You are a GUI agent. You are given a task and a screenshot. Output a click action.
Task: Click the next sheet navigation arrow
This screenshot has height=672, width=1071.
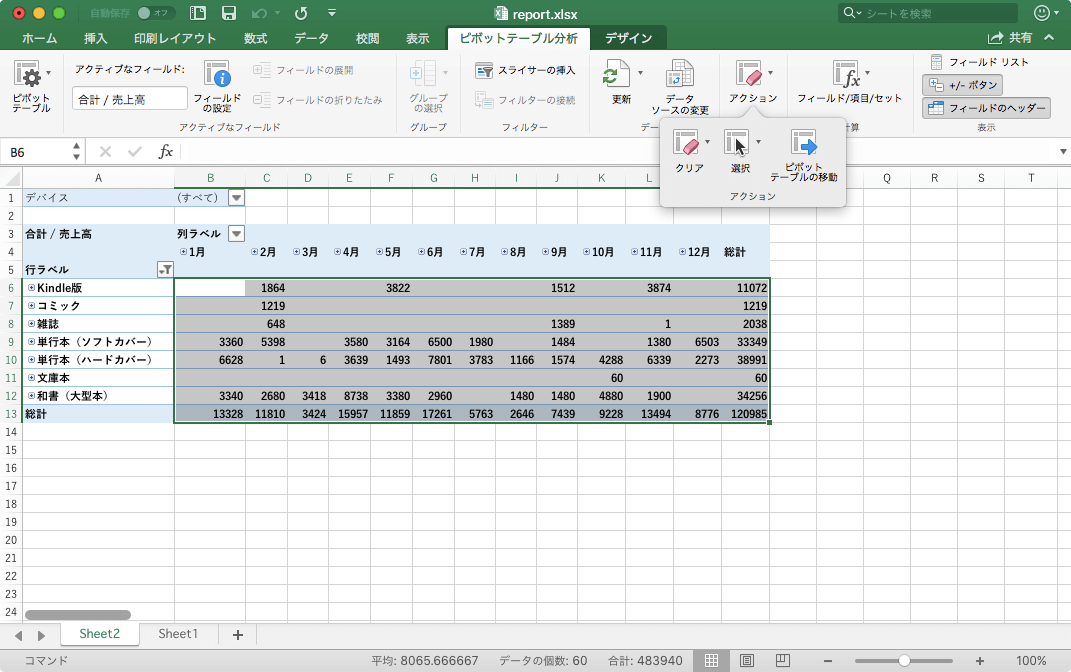click(41, 636)
